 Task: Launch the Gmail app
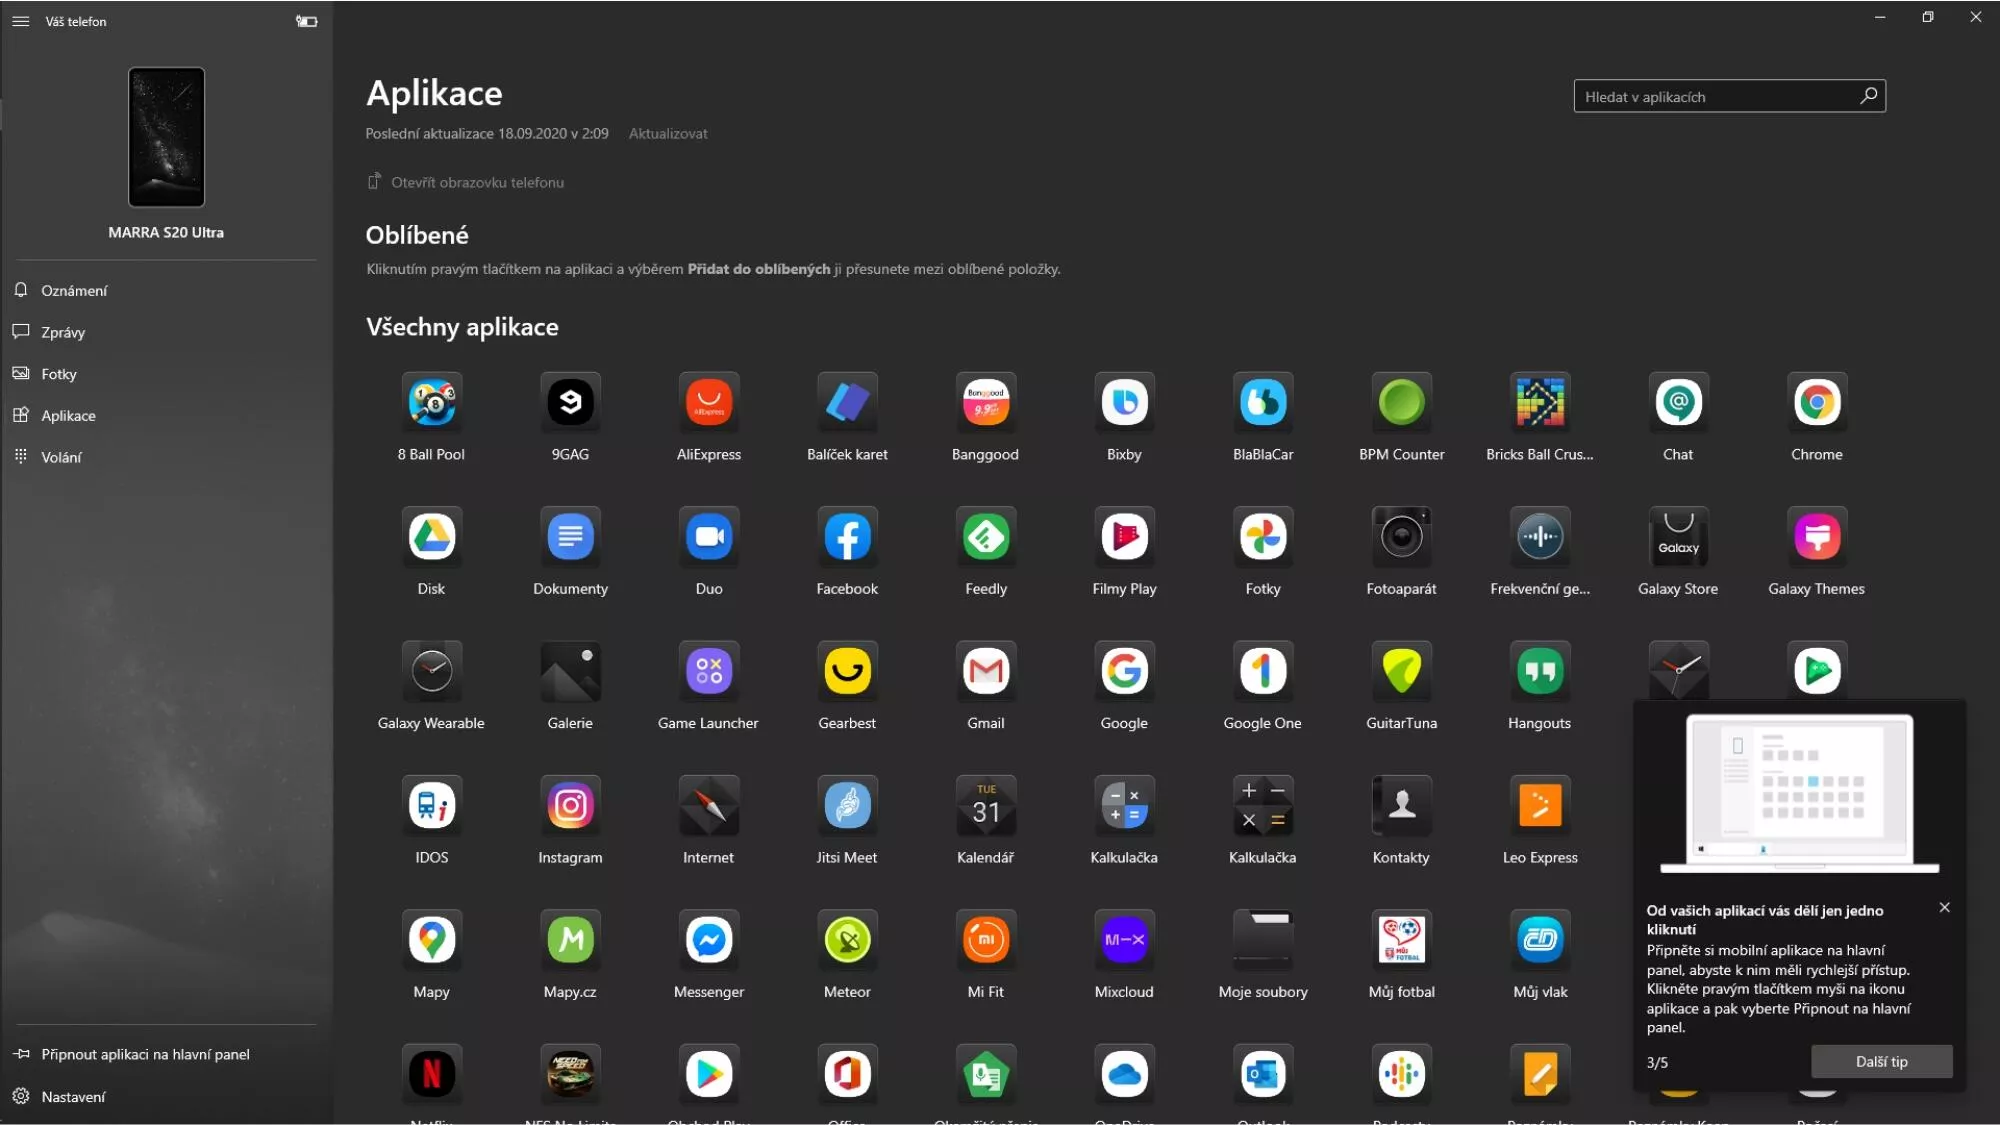coord(986,671)
